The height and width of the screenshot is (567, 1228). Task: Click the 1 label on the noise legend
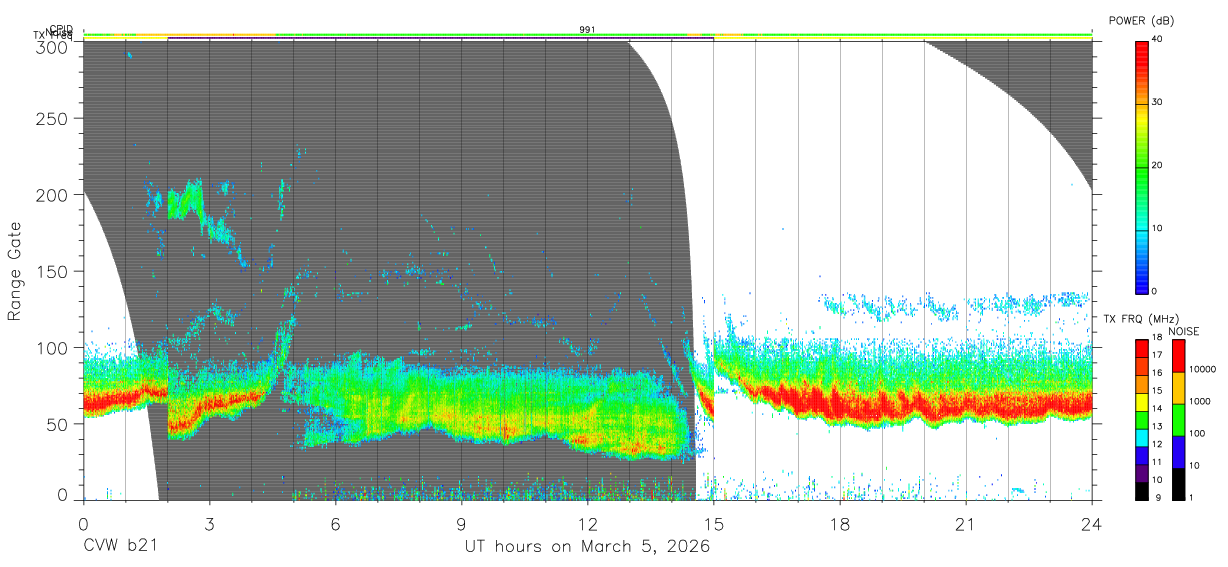(1191, 498)
